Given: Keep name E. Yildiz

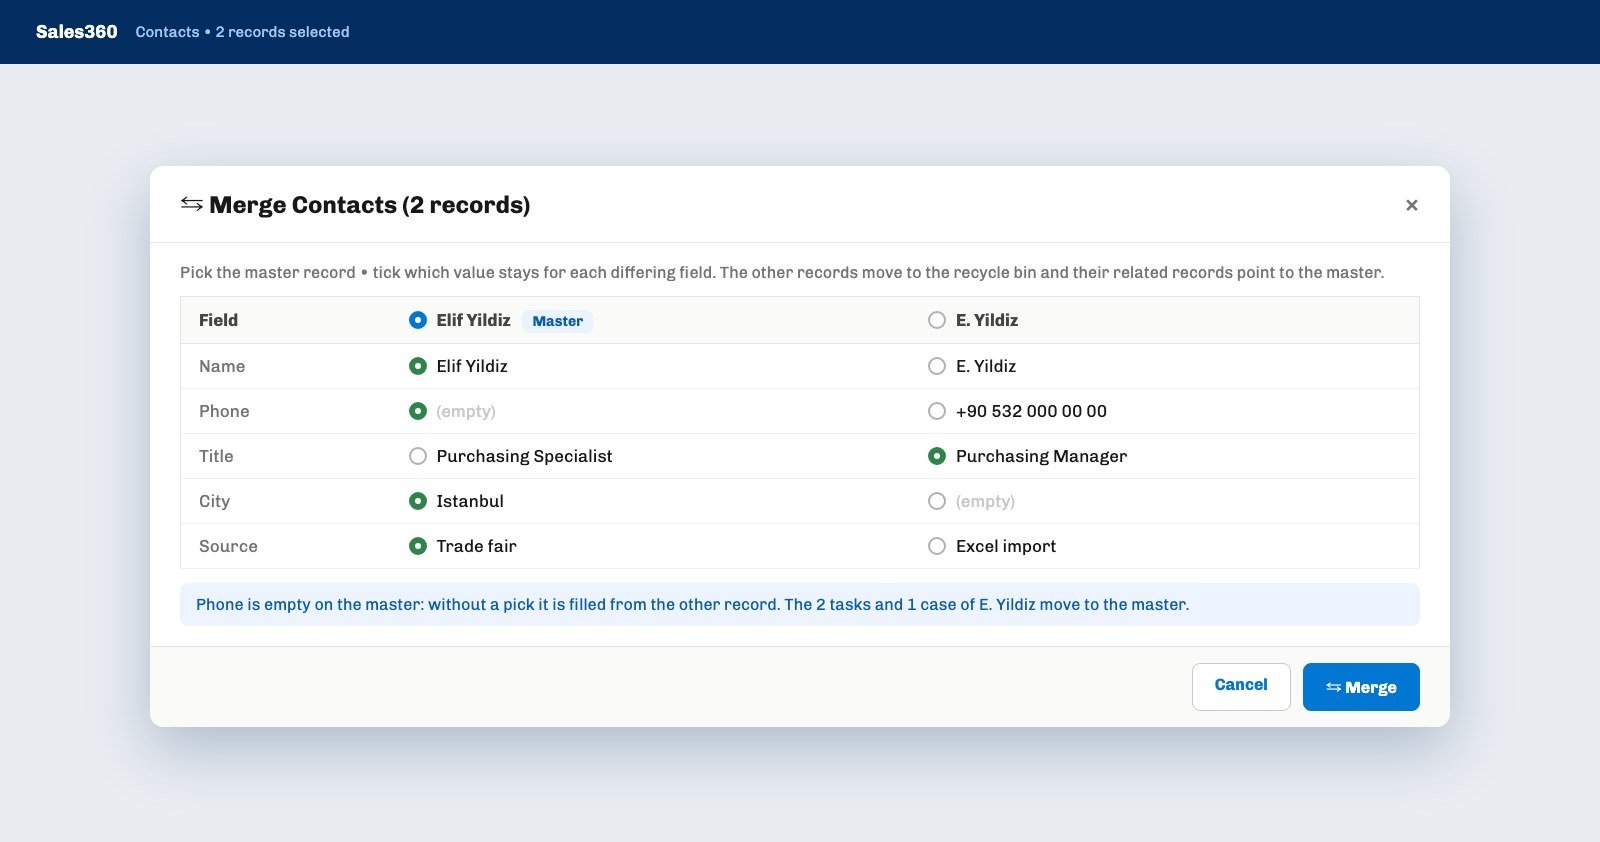Looking at the screenshot, I should pos(937,366).
